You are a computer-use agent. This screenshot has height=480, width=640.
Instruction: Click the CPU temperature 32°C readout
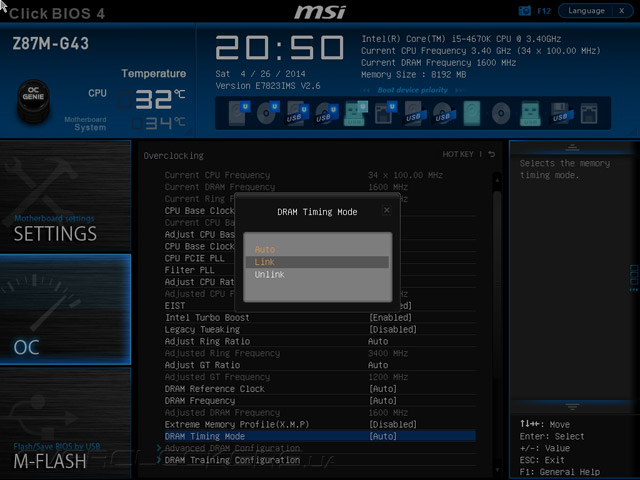pos(151,99)
